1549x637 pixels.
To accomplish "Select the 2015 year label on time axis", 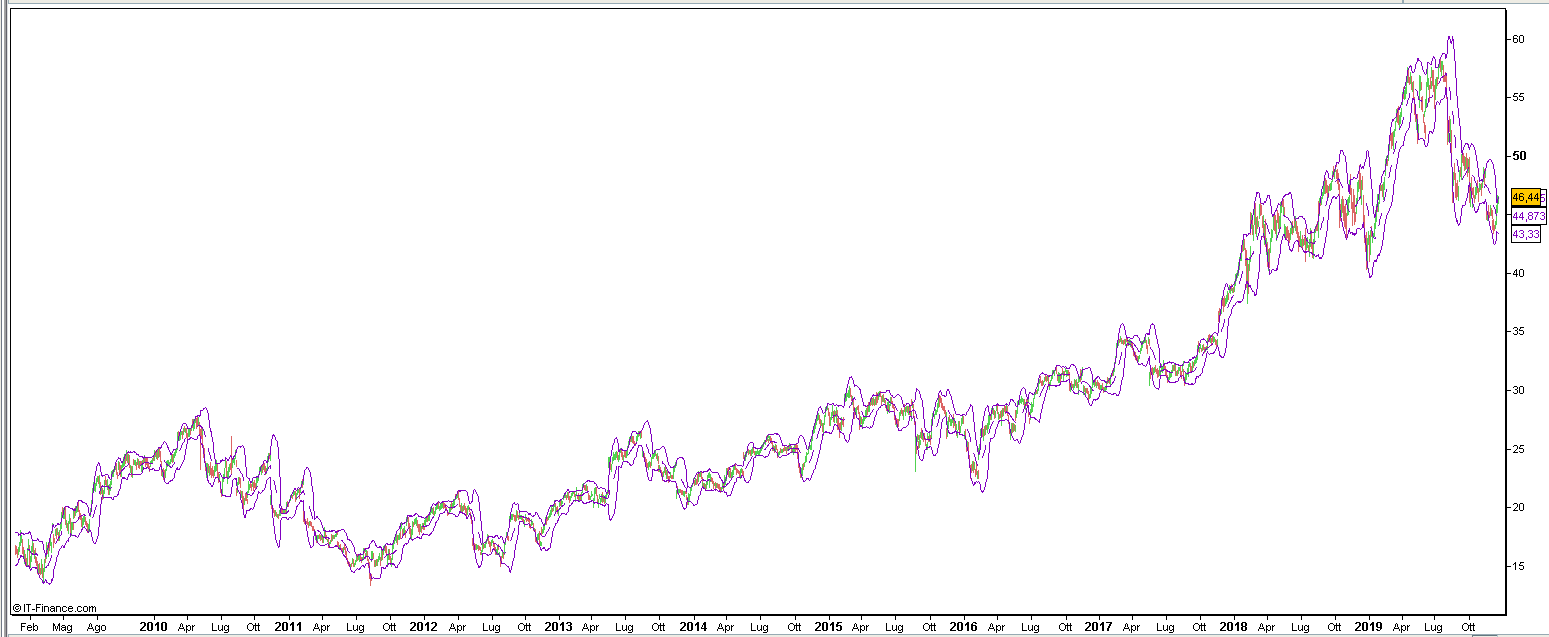I will 828,627.
